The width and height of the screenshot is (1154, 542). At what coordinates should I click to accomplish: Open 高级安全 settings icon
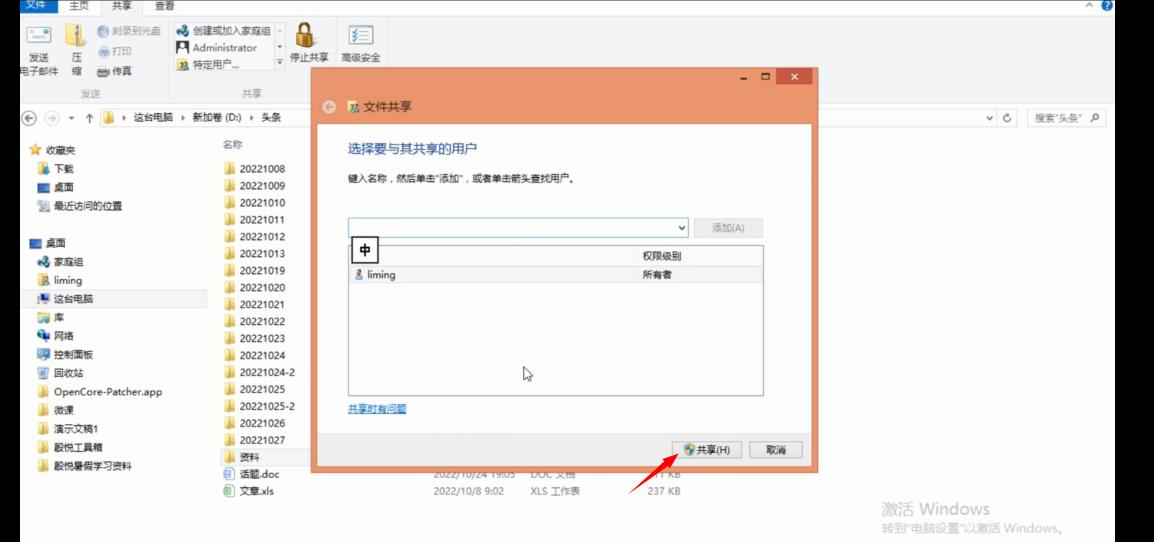[361, 35]
